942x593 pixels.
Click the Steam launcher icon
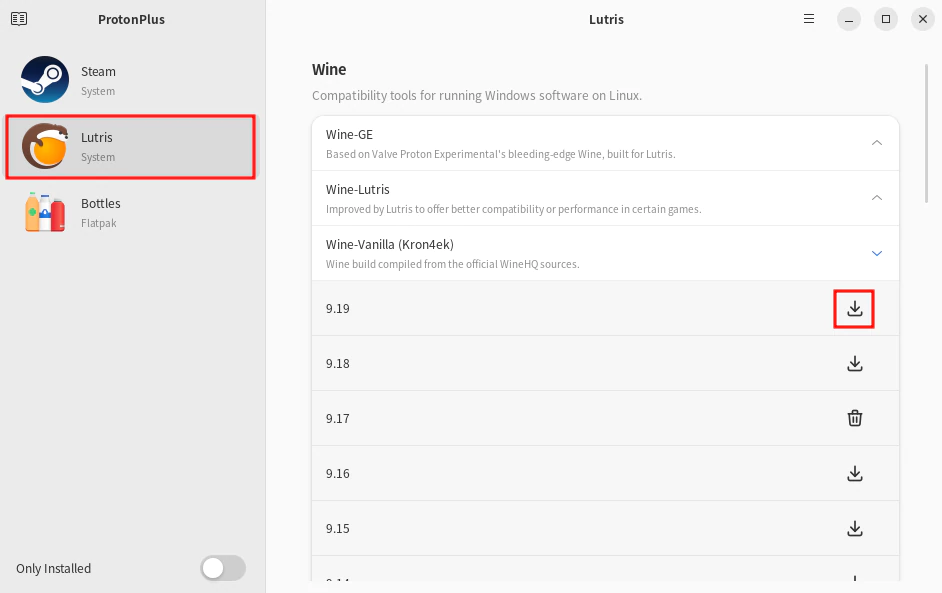pyautogui.click(x=45, y=80)
